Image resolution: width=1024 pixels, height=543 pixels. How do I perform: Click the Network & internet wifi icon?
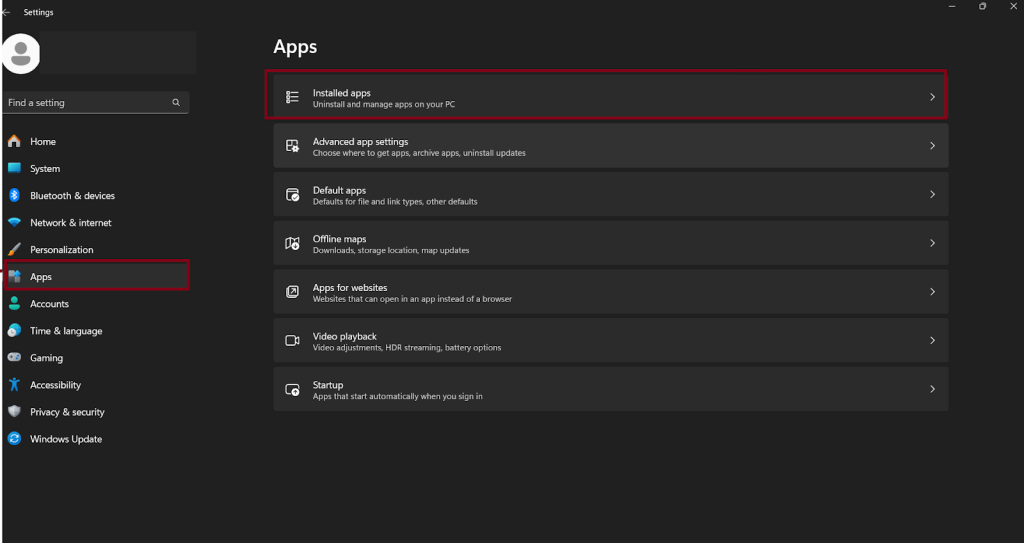[x=14, y=223]
